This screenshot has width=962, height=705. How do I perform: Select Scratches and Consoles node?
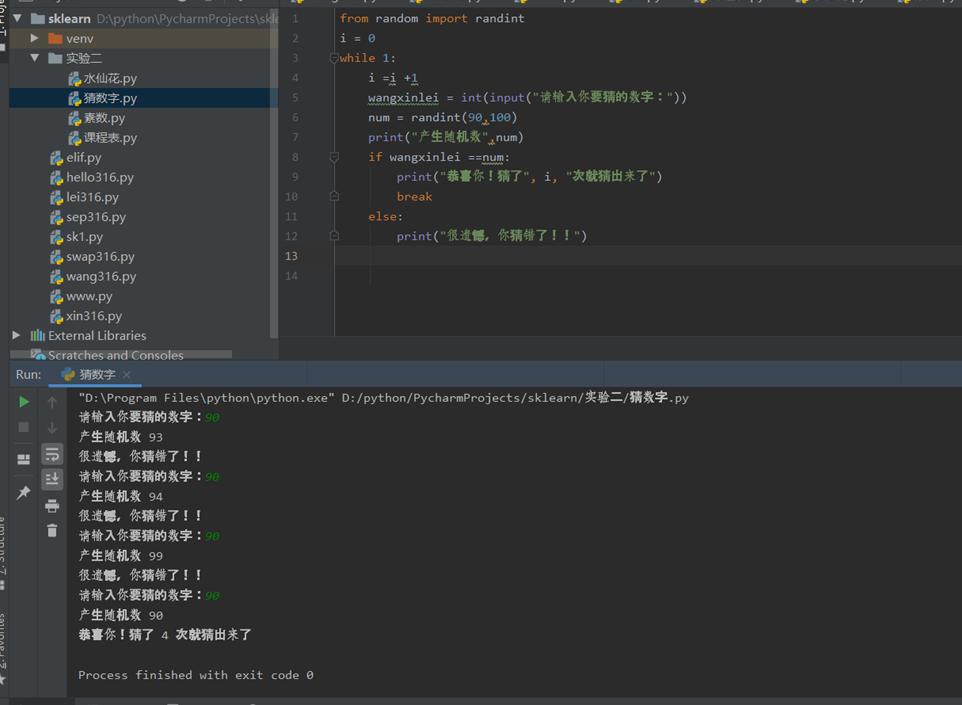(107, 355)
